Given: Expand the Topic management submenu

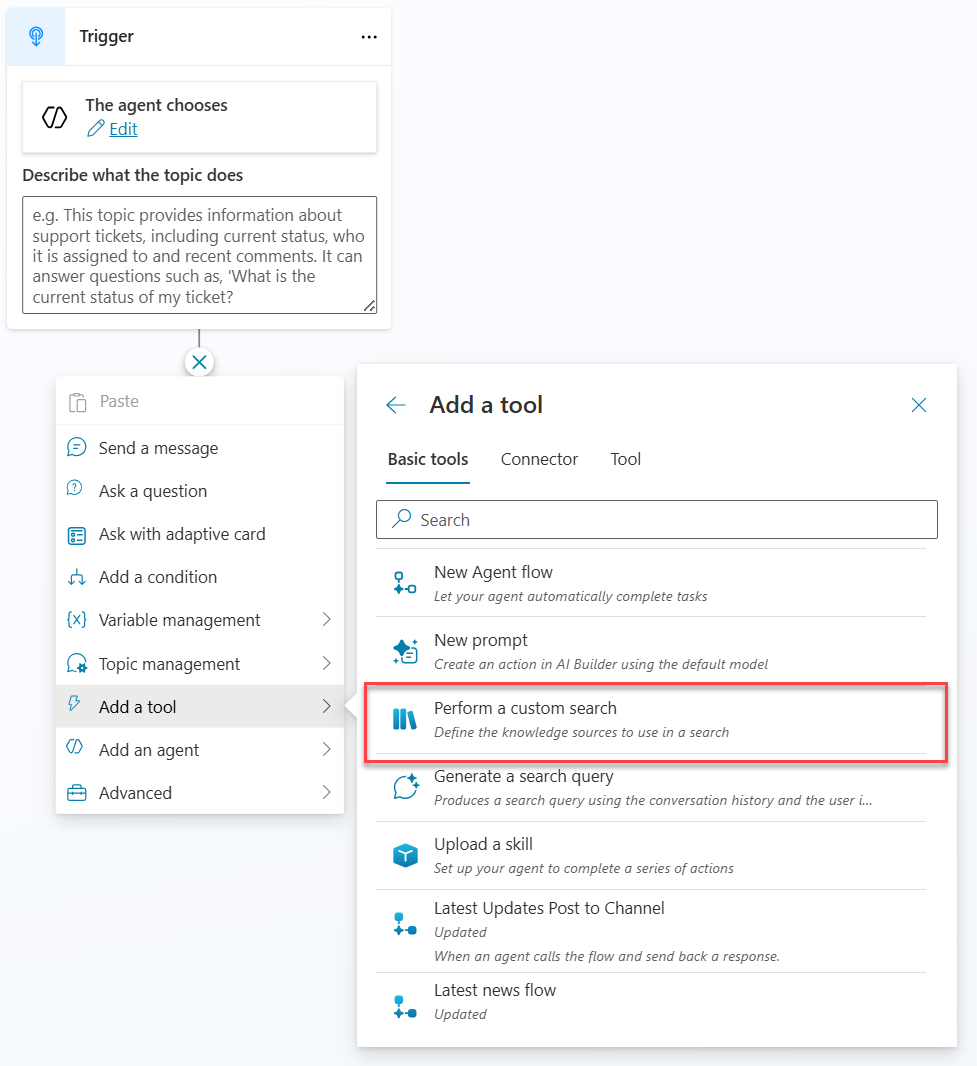Looking at the screenshot, I should click(326, 664).
